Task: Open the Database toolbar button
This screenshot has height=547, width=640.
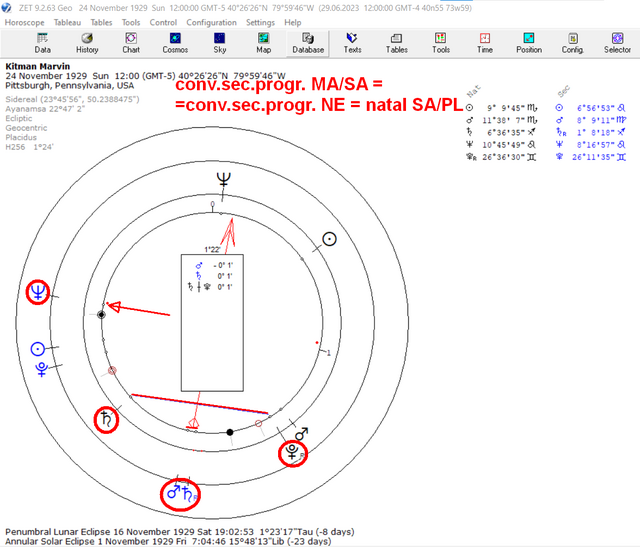Action: (x=308, y=43)
